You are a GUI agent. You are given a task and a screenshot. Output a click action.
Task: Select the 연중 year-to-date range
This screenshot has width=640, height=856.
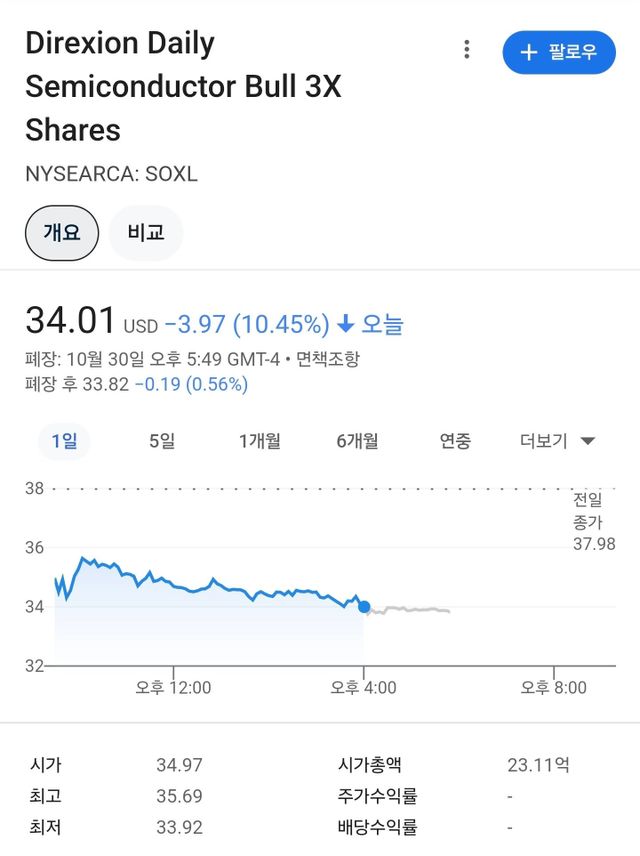point(455,441)
